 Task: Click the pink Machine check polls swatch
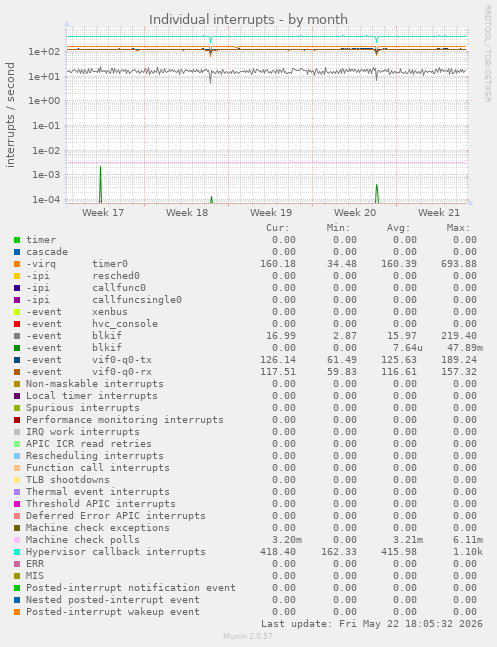17,540
